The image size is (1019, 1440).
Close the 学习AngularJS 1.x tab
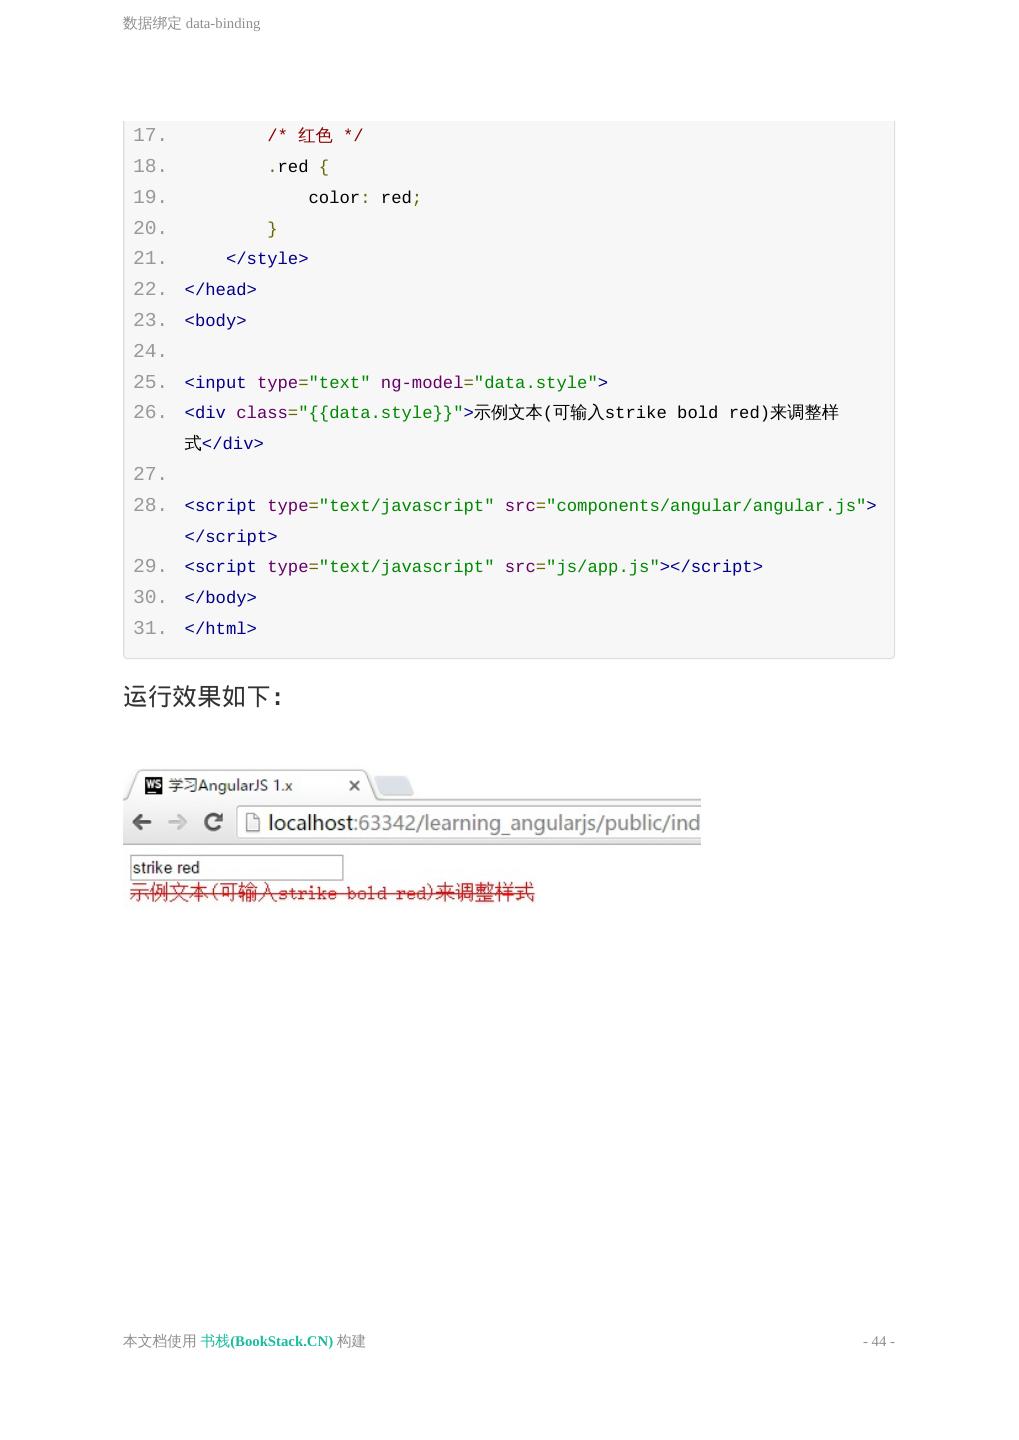click(354, 786)
